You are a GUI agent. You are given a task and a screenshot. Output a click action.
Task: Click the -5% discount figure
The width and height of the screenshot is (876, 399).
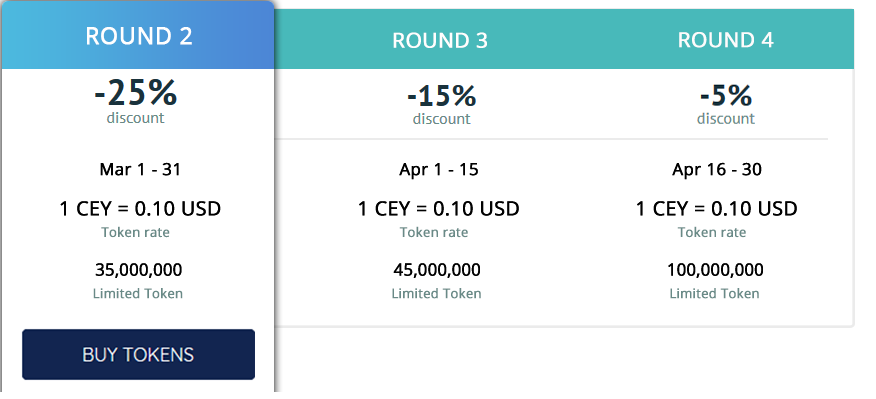point(726,96)
